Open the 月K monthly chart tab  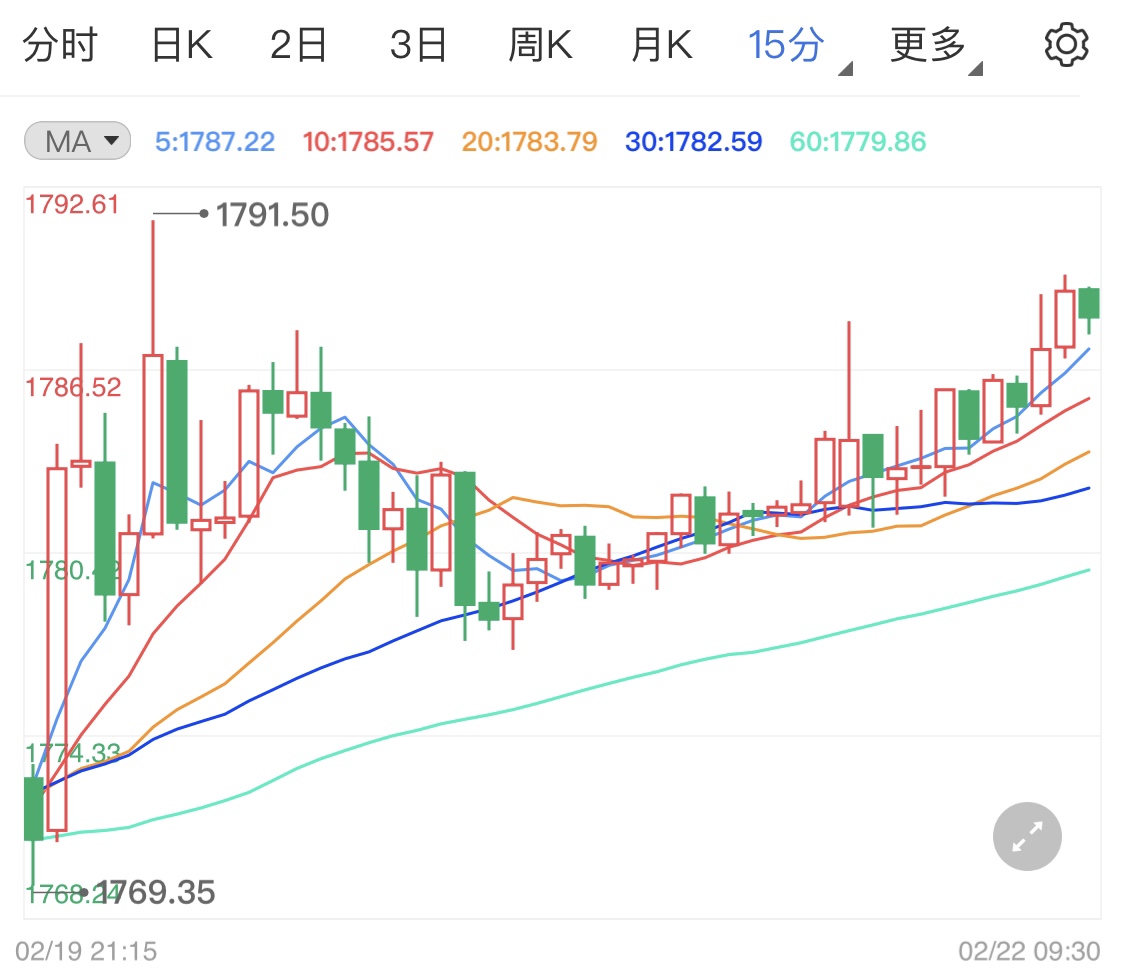coord(662,45)
